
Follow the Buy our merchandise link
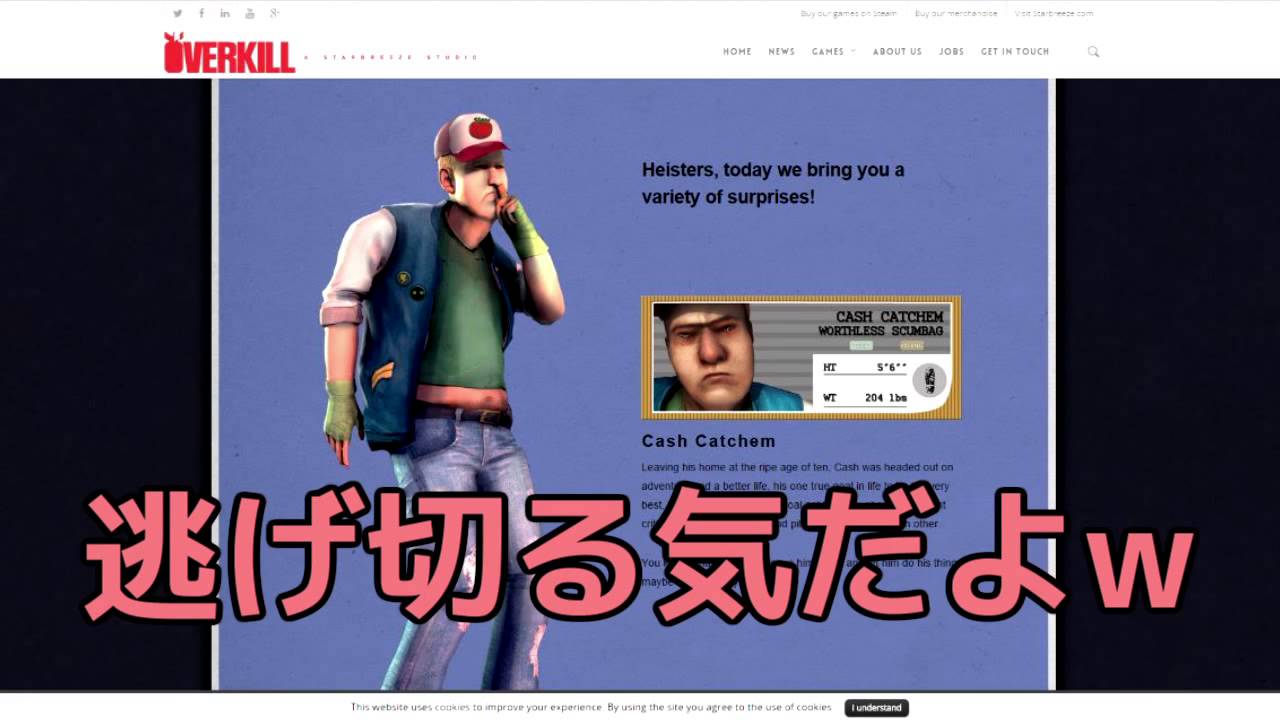(x=956, y=14)
